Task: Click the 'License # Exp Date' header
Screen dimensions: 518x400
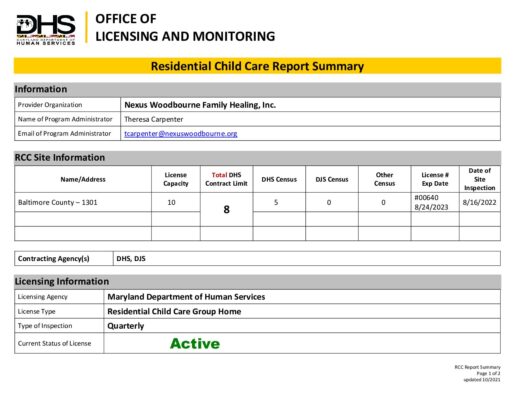Action: [435, 179]
